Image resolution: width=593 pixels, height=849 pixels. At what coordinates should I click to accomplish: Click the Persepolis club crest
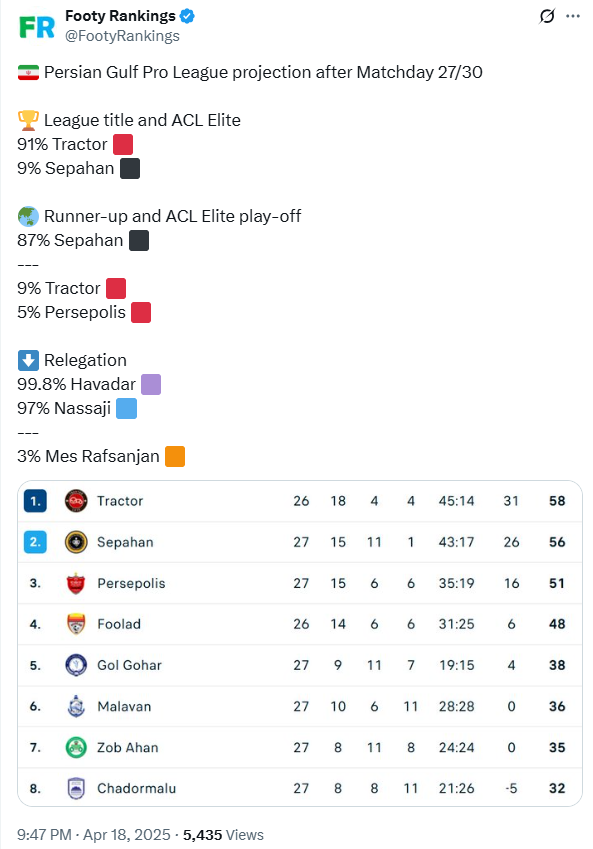pos(76,583)
